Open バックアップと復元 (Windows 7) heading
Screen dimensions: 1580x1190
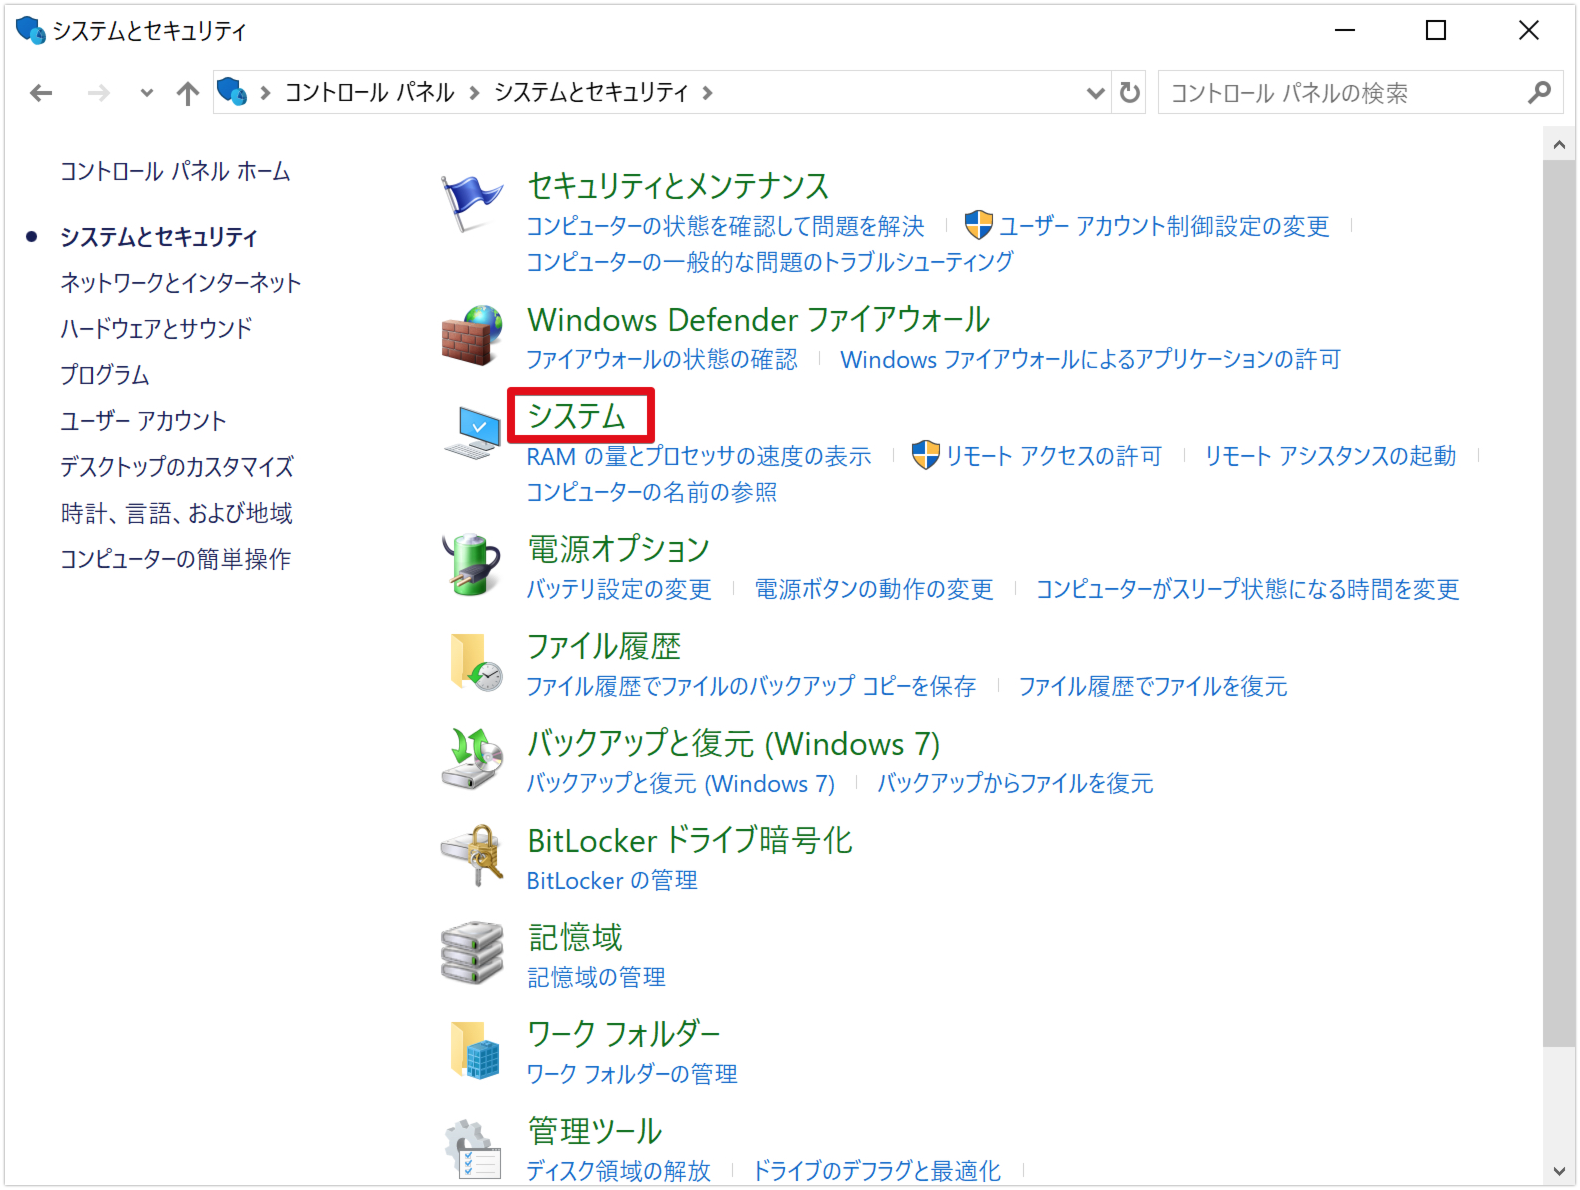pyautogui.click(x=733, y=743)
